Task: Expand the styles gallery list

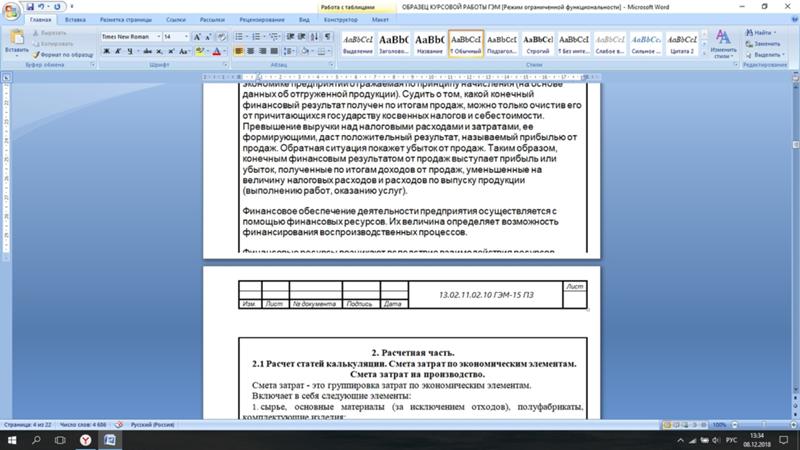Action: 705,53
